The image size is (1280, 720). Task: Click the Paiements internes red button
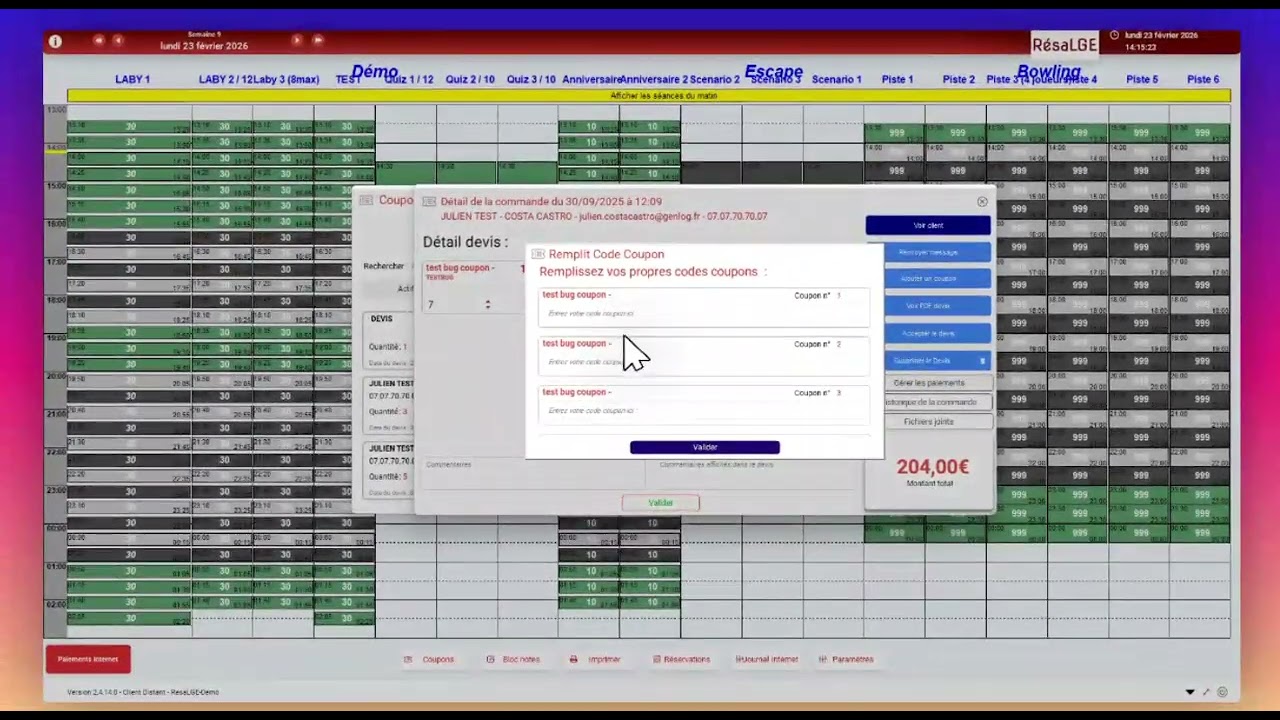tap(88, 659)
